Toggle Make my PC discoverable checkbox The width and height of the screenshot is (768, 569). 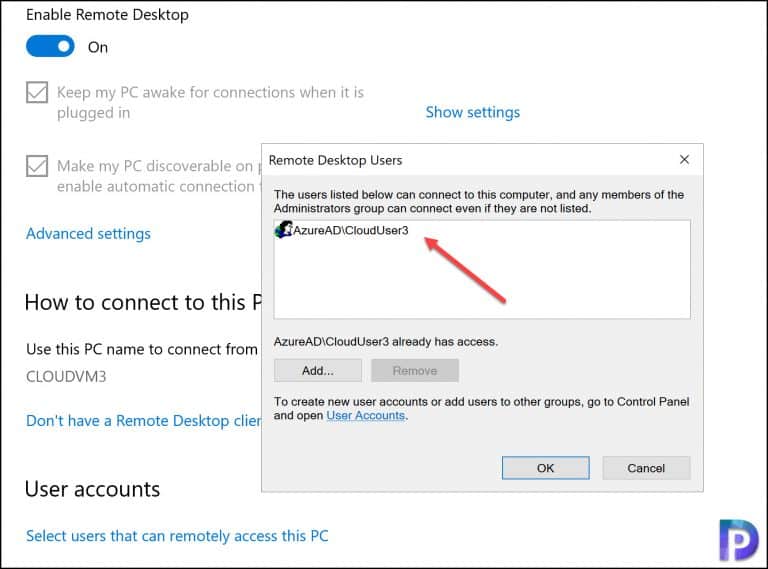click(x=37, y=166)
